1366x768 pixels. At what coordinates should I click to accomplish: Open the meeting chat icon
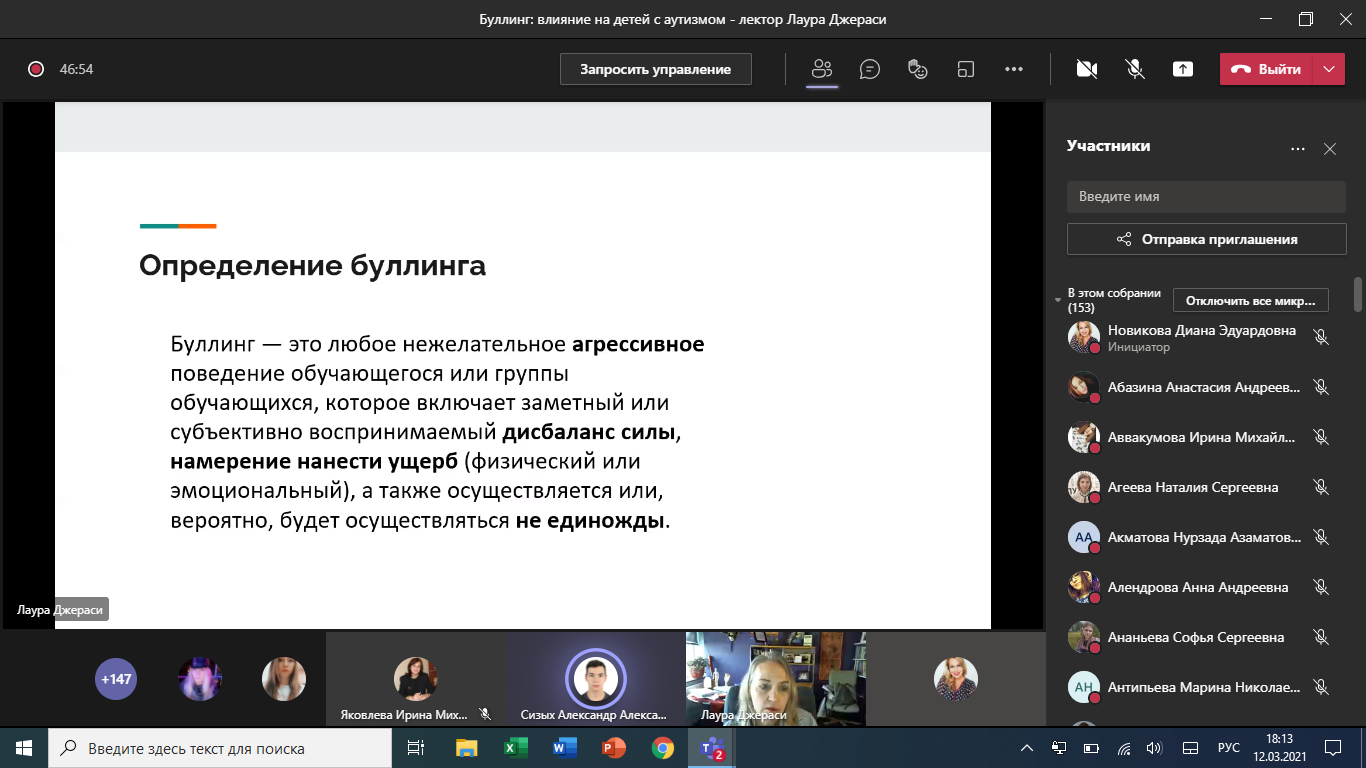click(x=870, y=69)
